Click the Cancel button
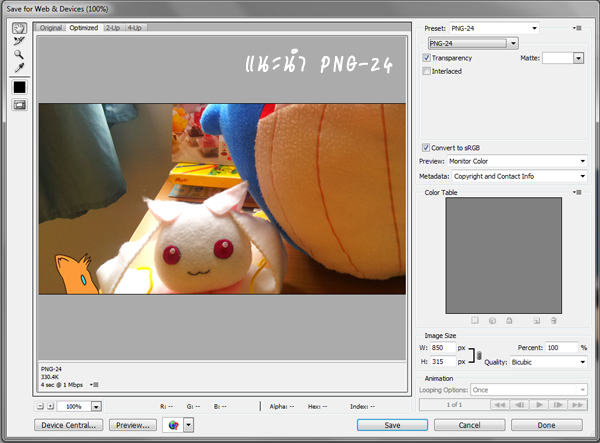600x443 pixels. [470, 425]
